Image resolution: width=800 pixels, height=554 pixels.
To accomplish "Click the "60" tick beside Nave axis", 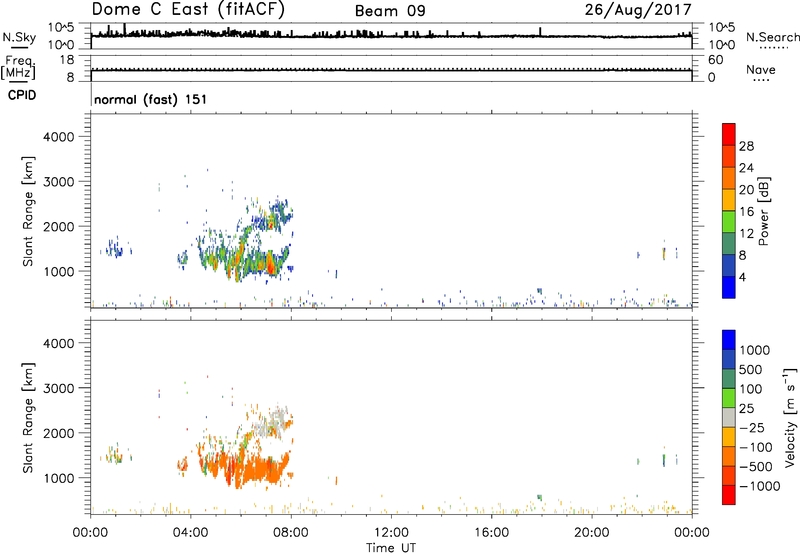I will point(715,60).
